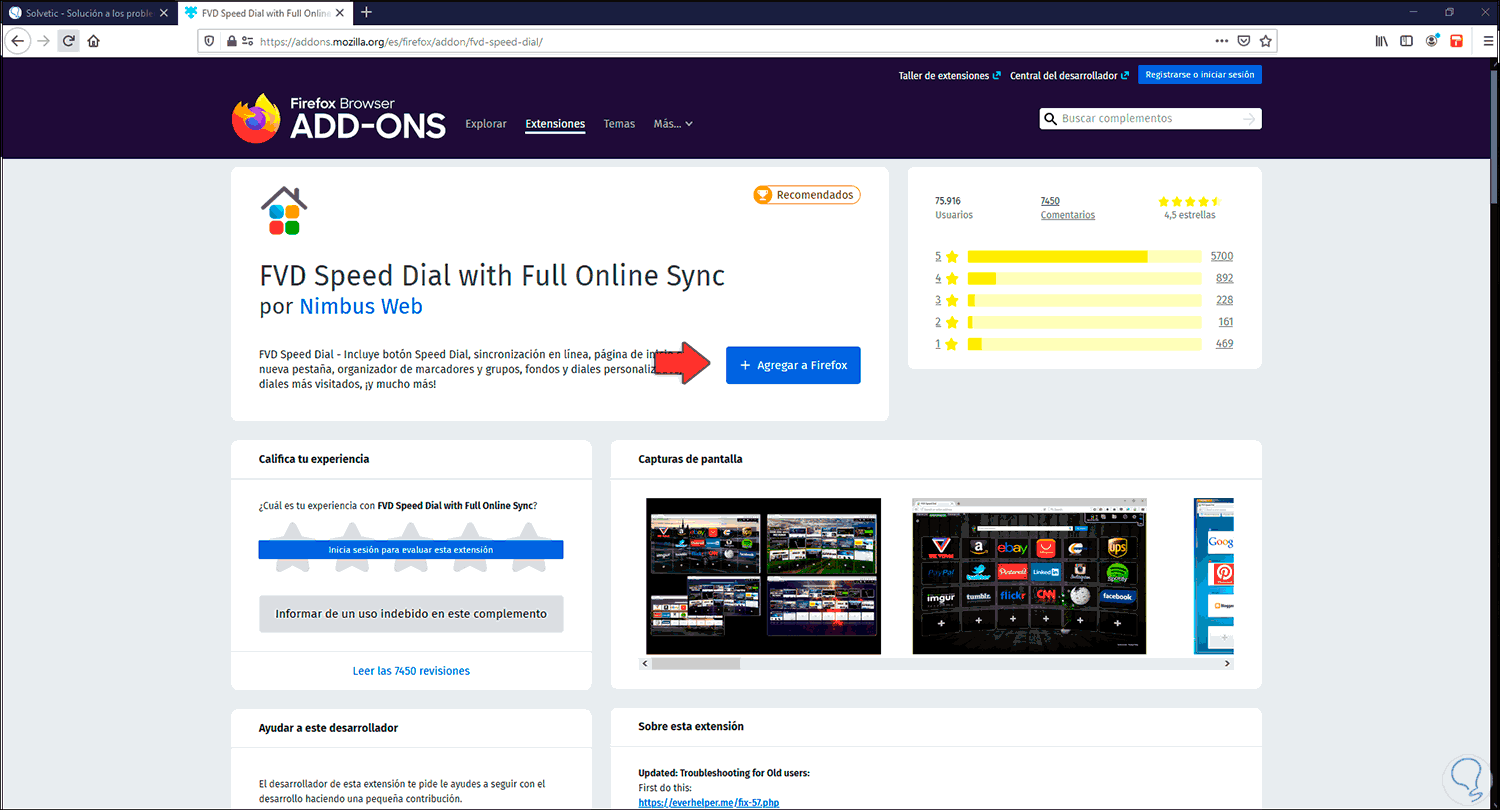Toggle the sidebar view icon
This screenshot has width=1500, height=810.
(1407, 41)
